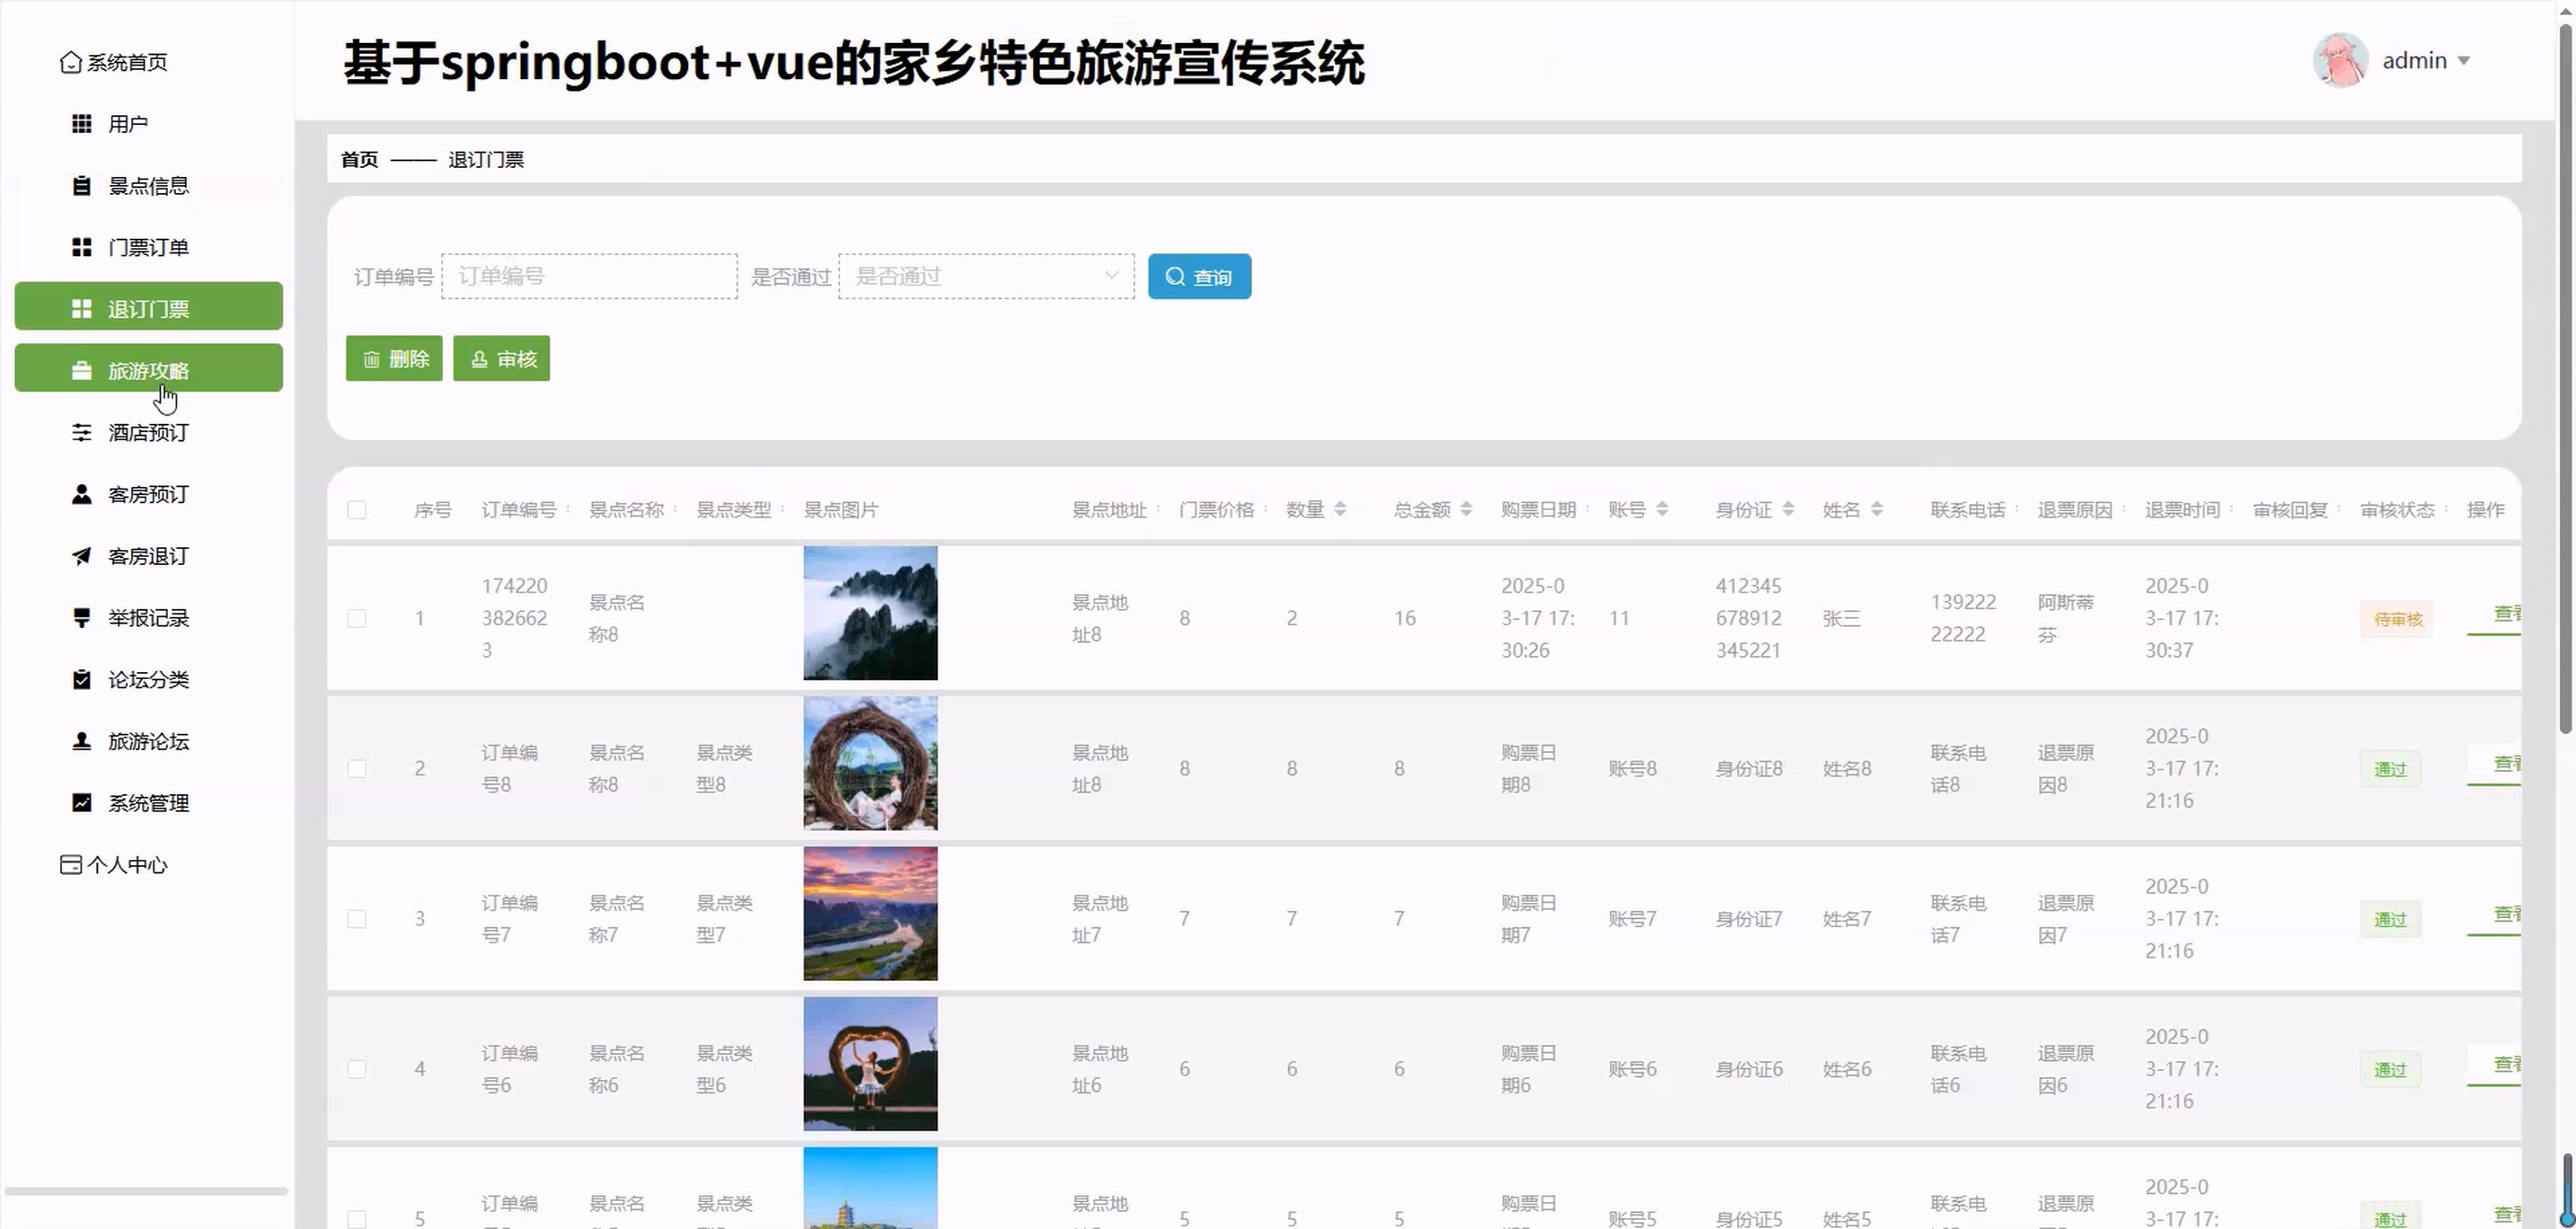Click the admin avatar image
This screenshot has height=1229, width=2576.
pos(2339,61)
